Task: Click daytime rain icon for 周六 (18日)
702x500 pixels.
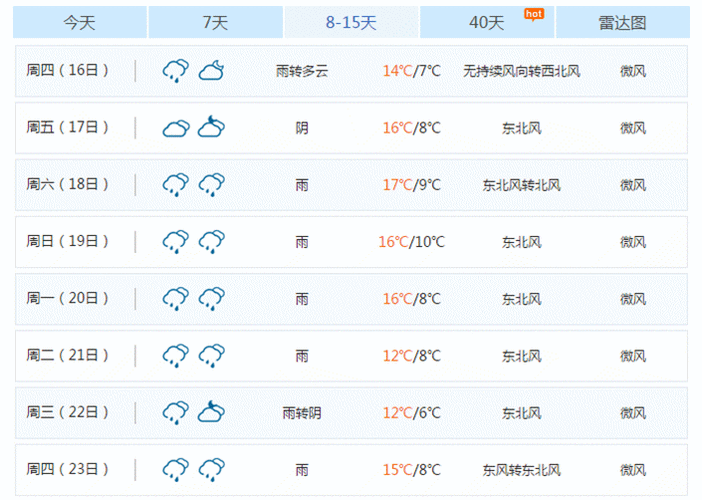Action: point(176,185)
